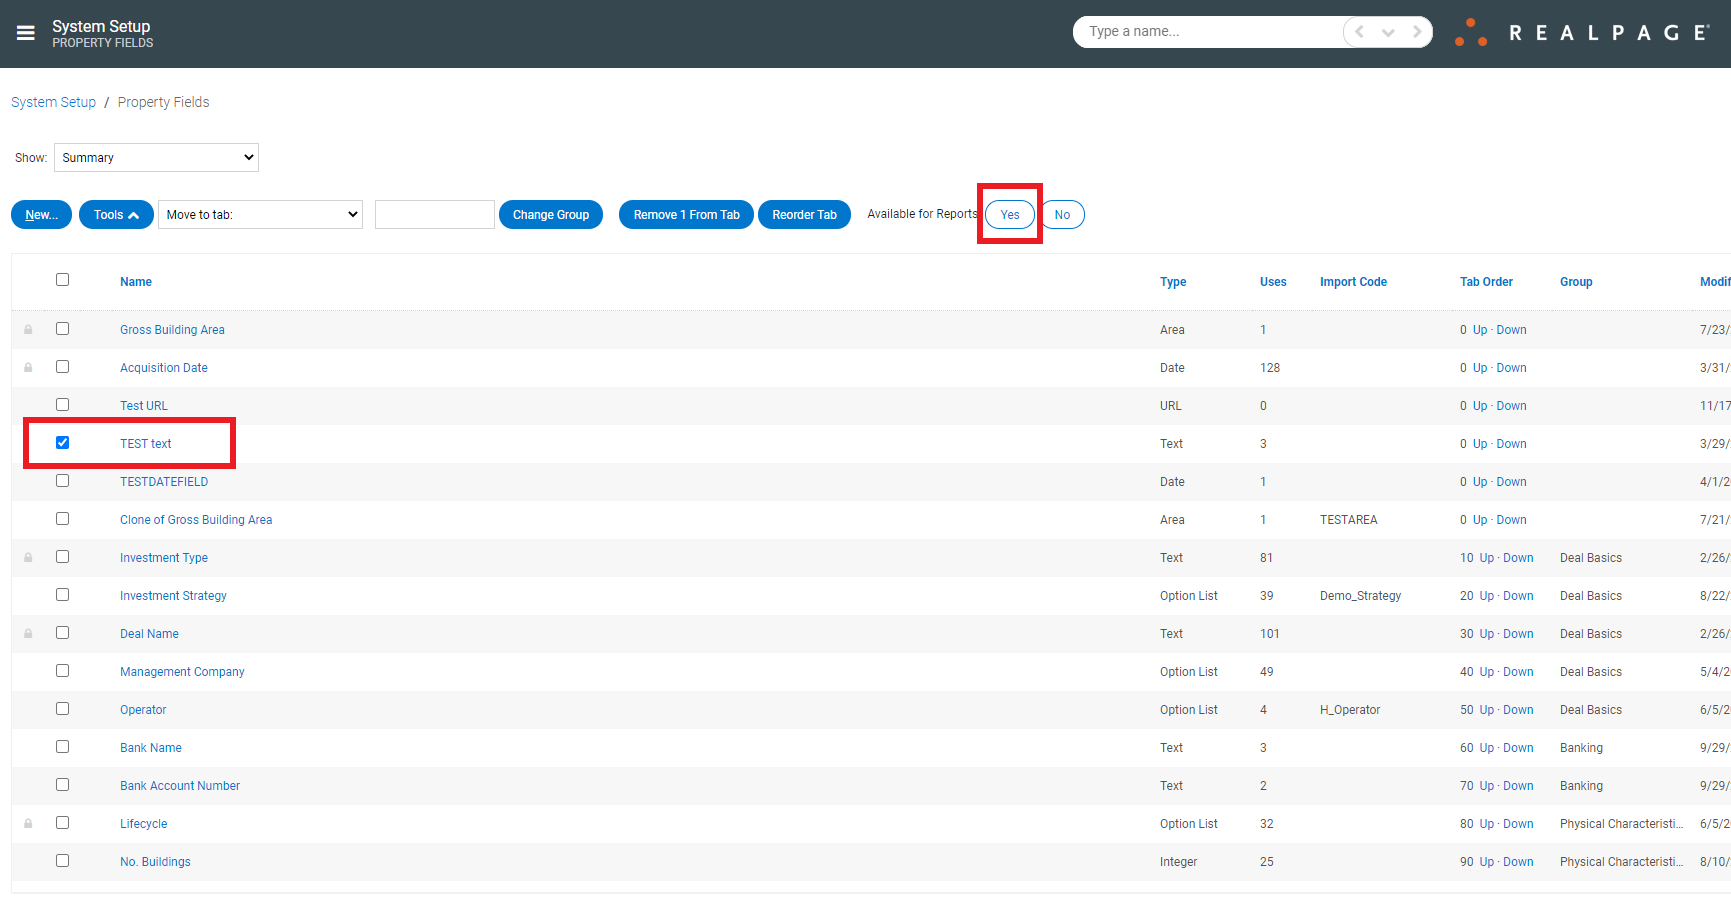Open the Move to tab dropdown

click(259, 214)
